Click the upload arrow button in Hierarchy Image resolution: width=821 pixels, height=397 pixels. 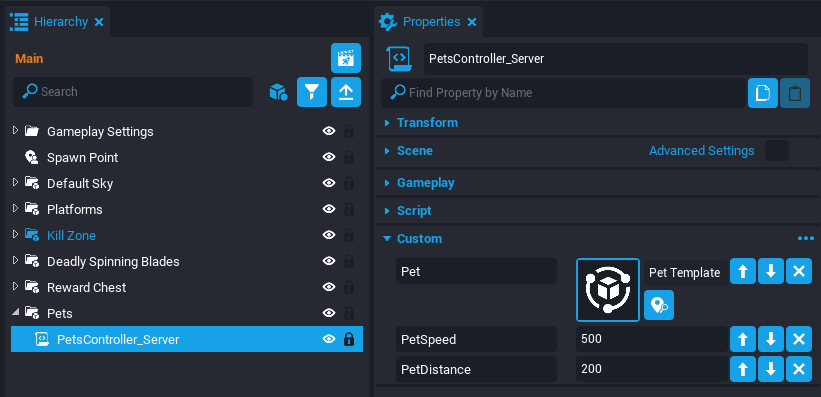click(346, 92)
